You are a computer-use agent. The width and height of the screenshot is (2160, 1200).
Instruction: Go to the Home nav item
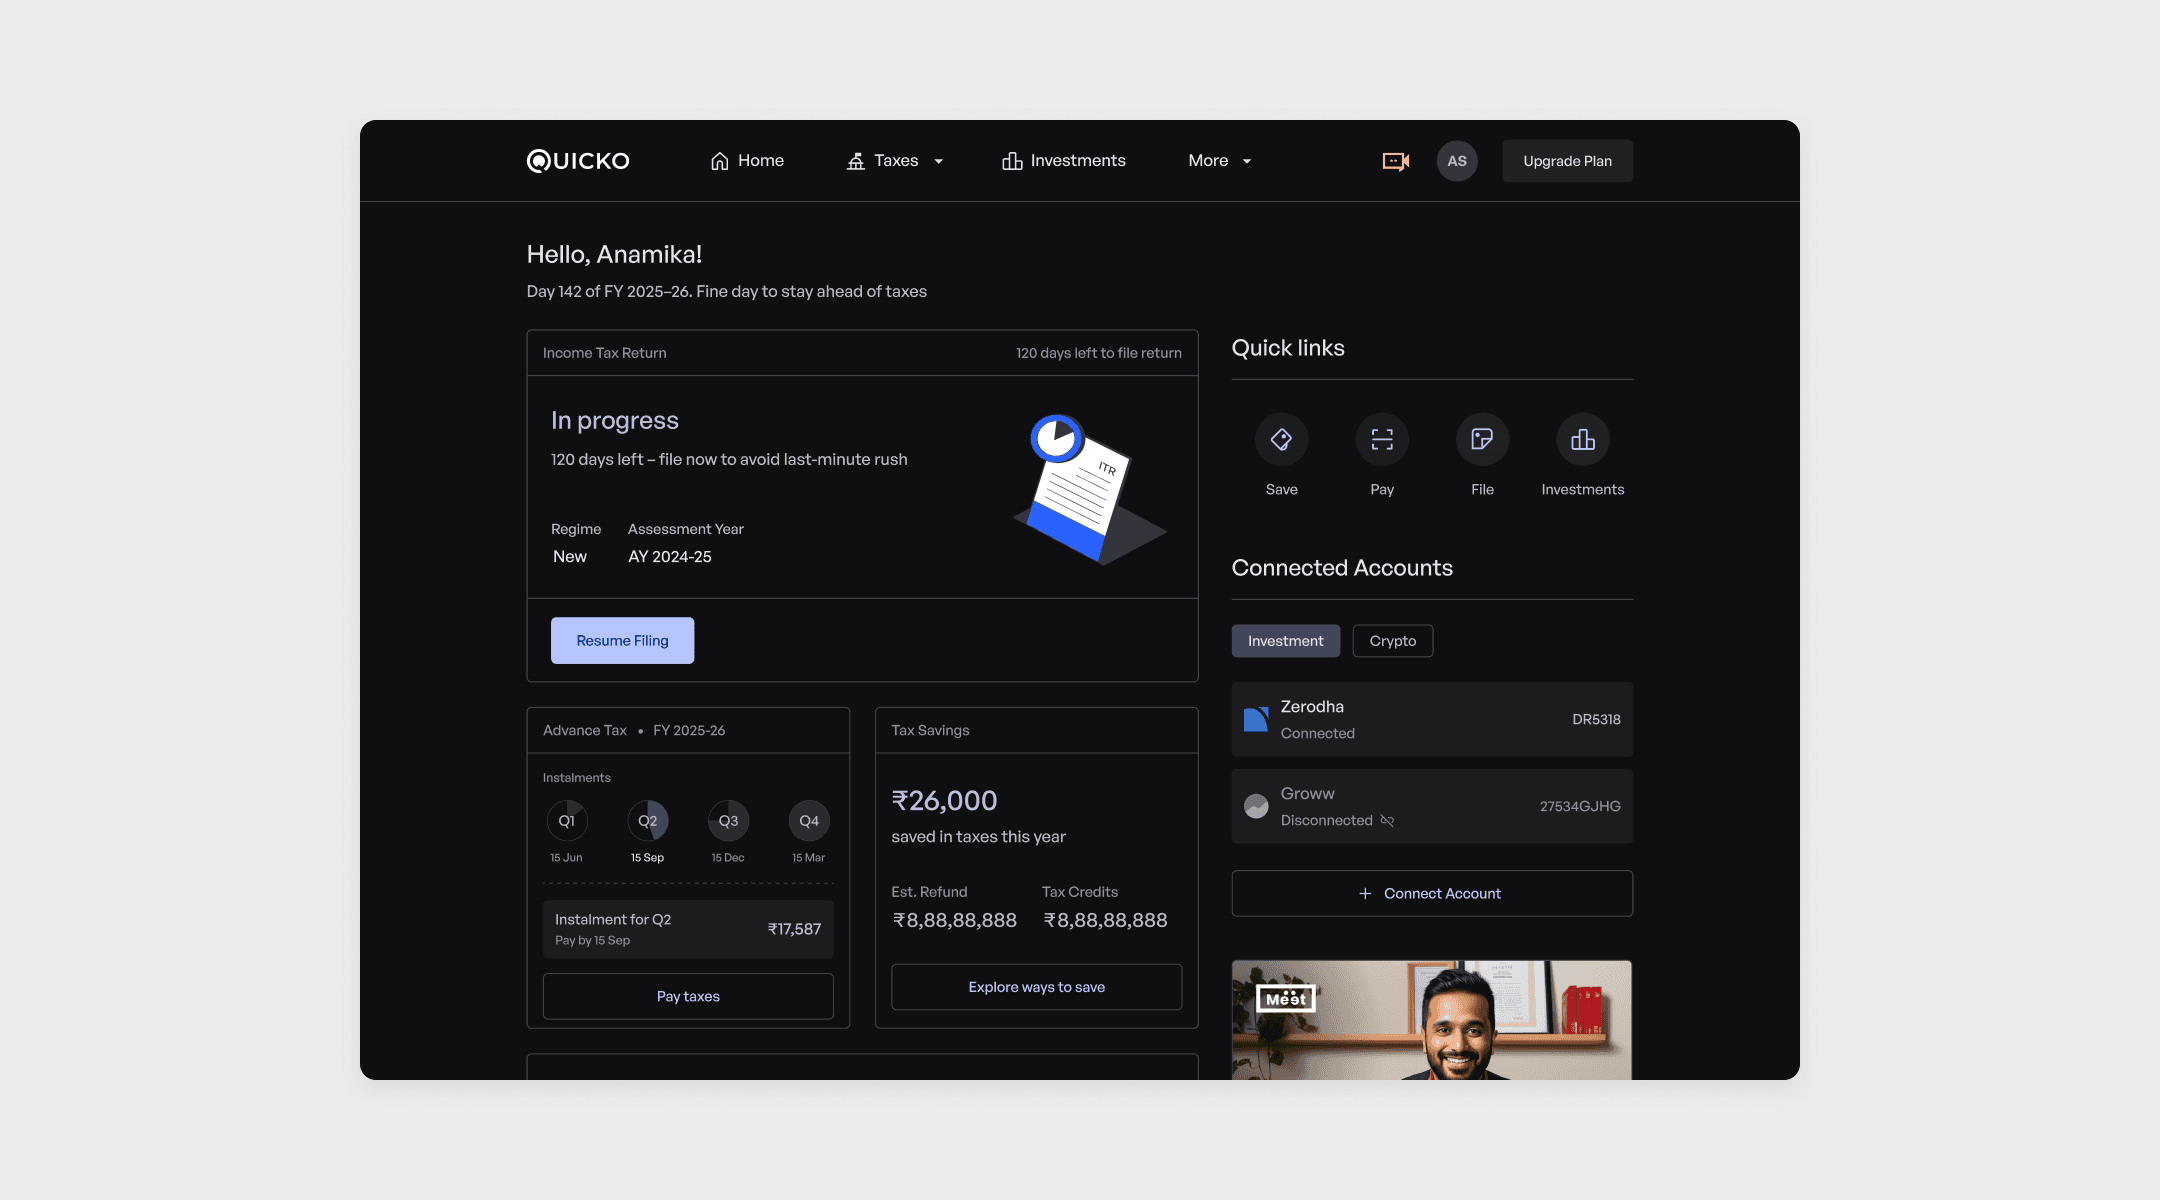click(x=747, y=161)
